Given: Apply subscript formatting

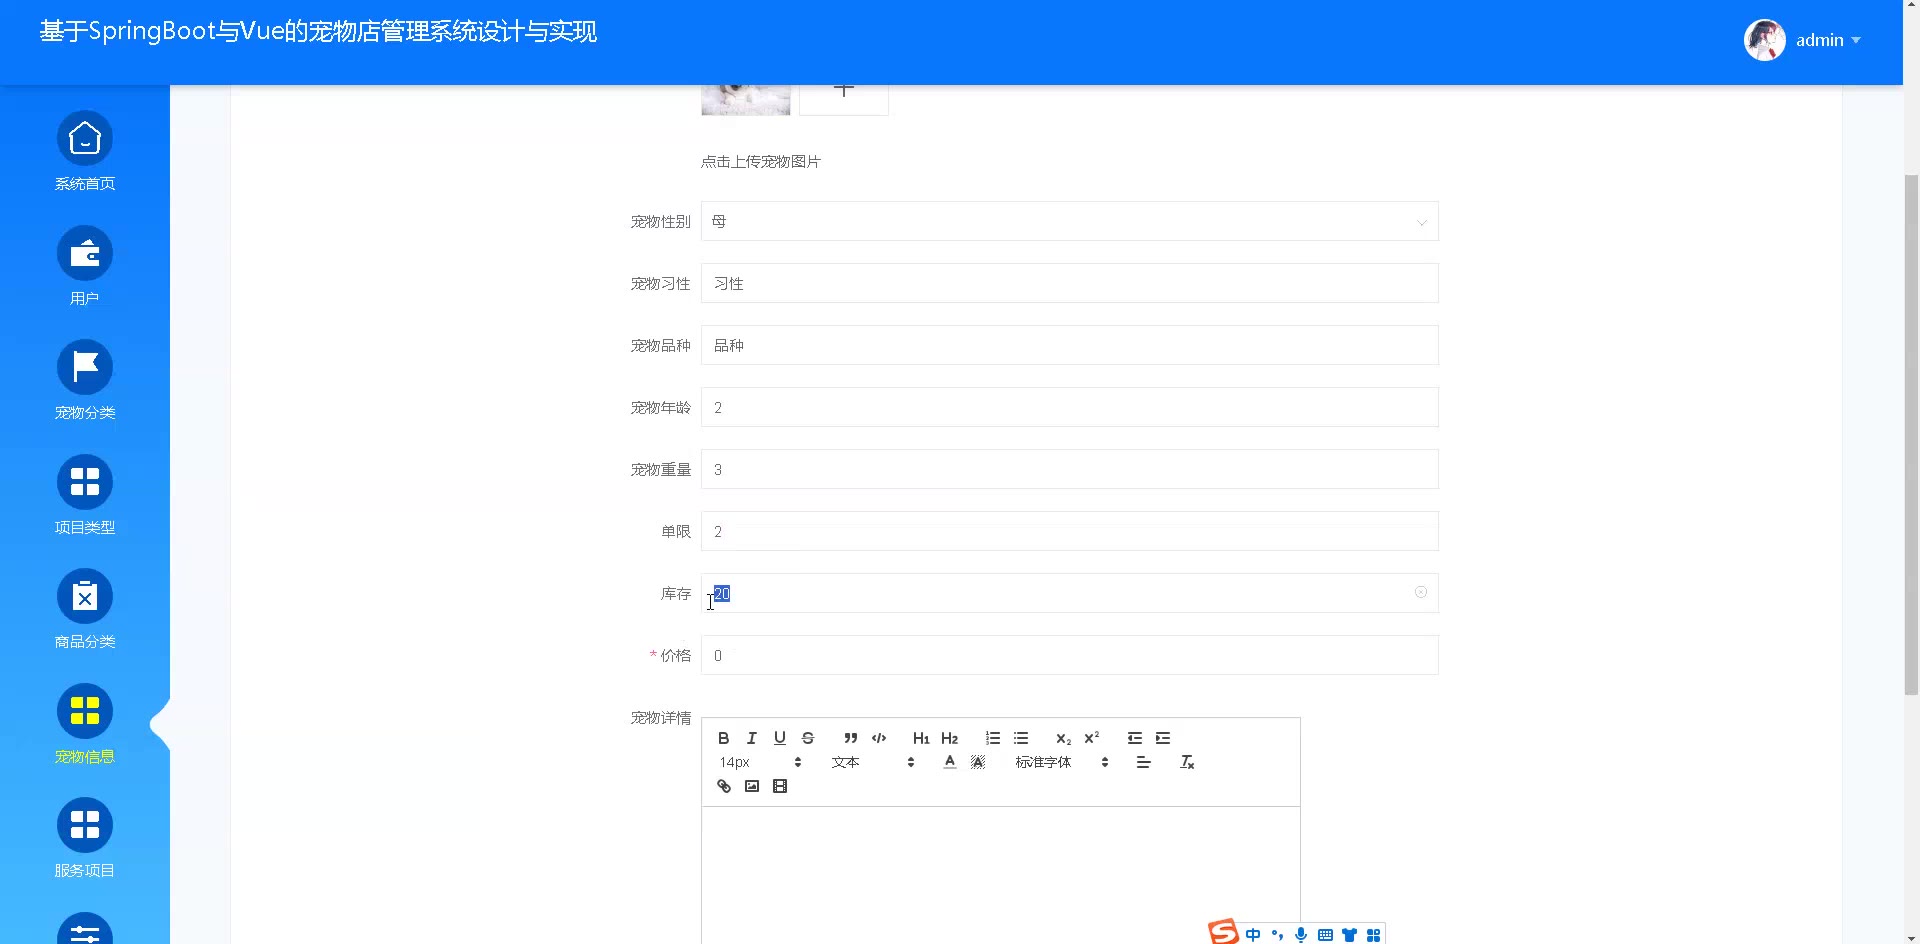Looking at the screenshot, I should coord(1064,738).
